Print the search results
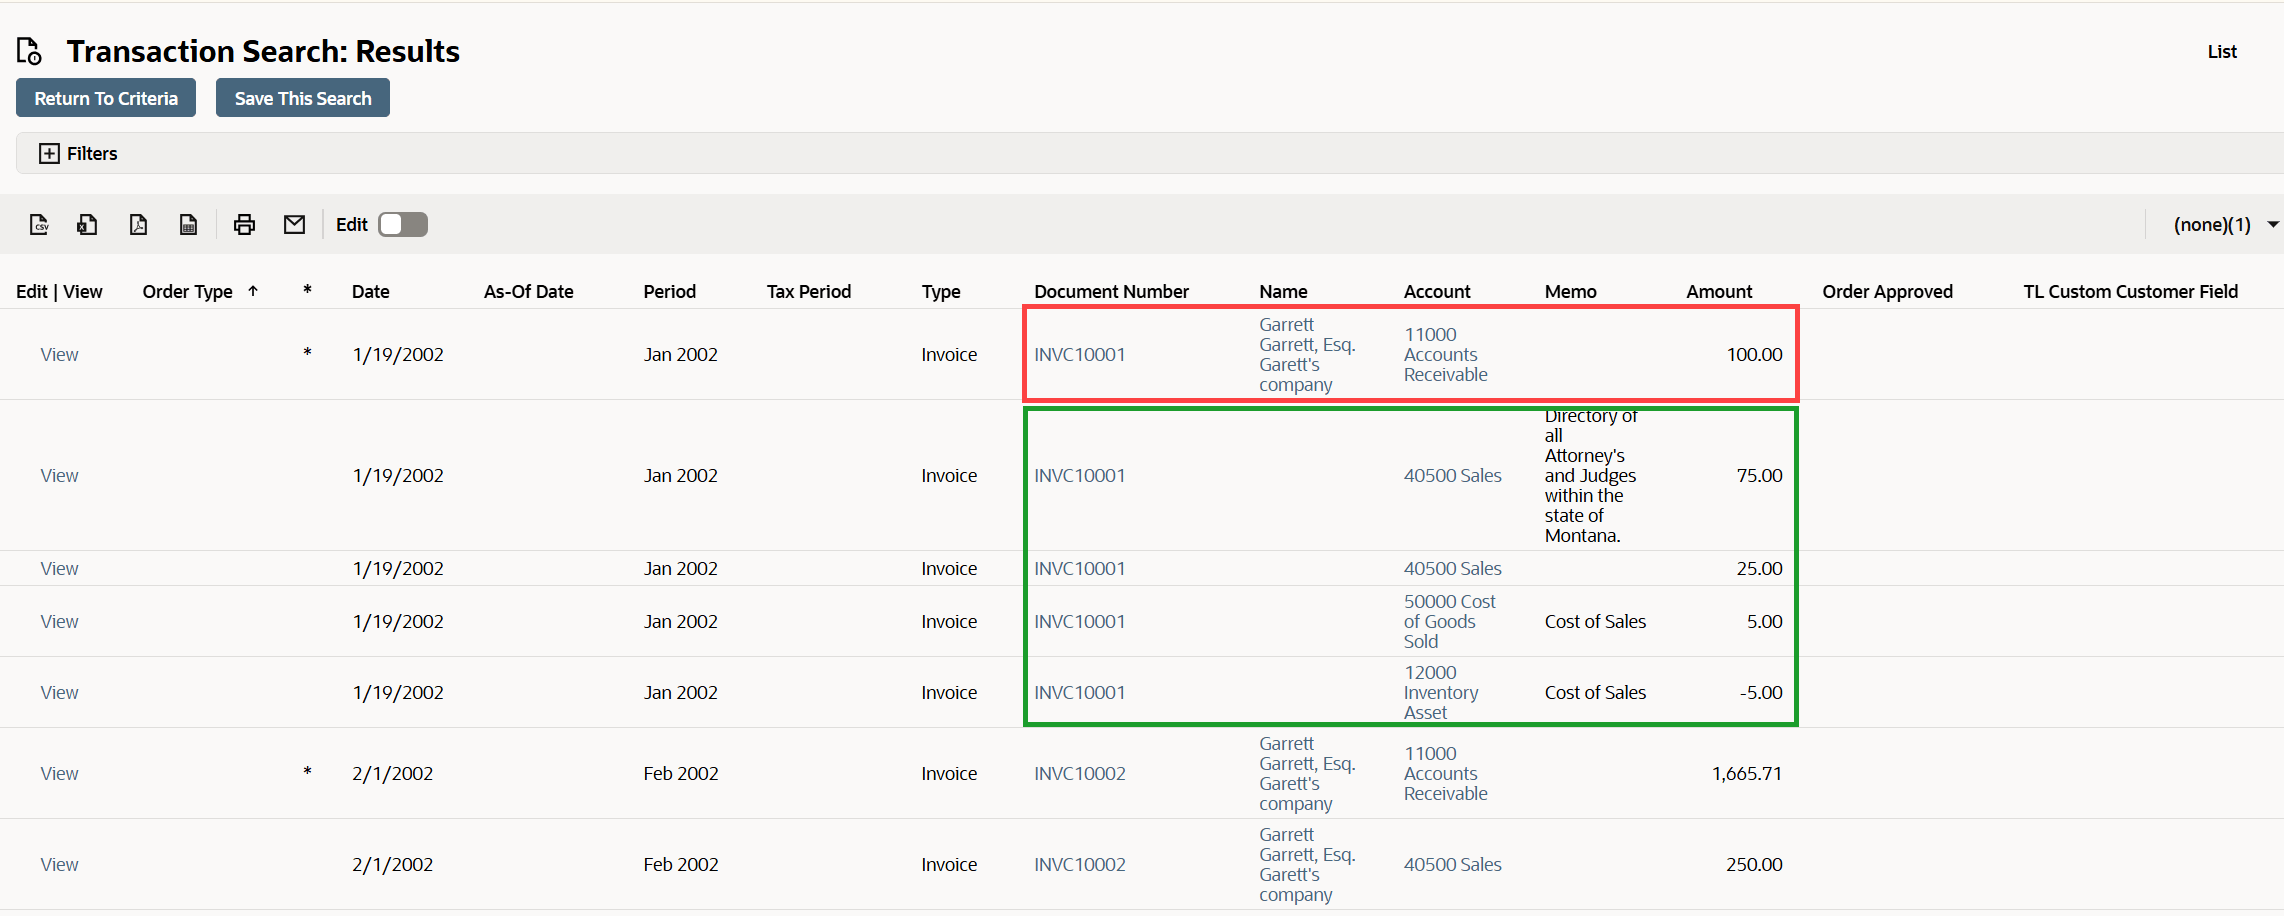The image size is (2284, 916). [x=244, y=225]
